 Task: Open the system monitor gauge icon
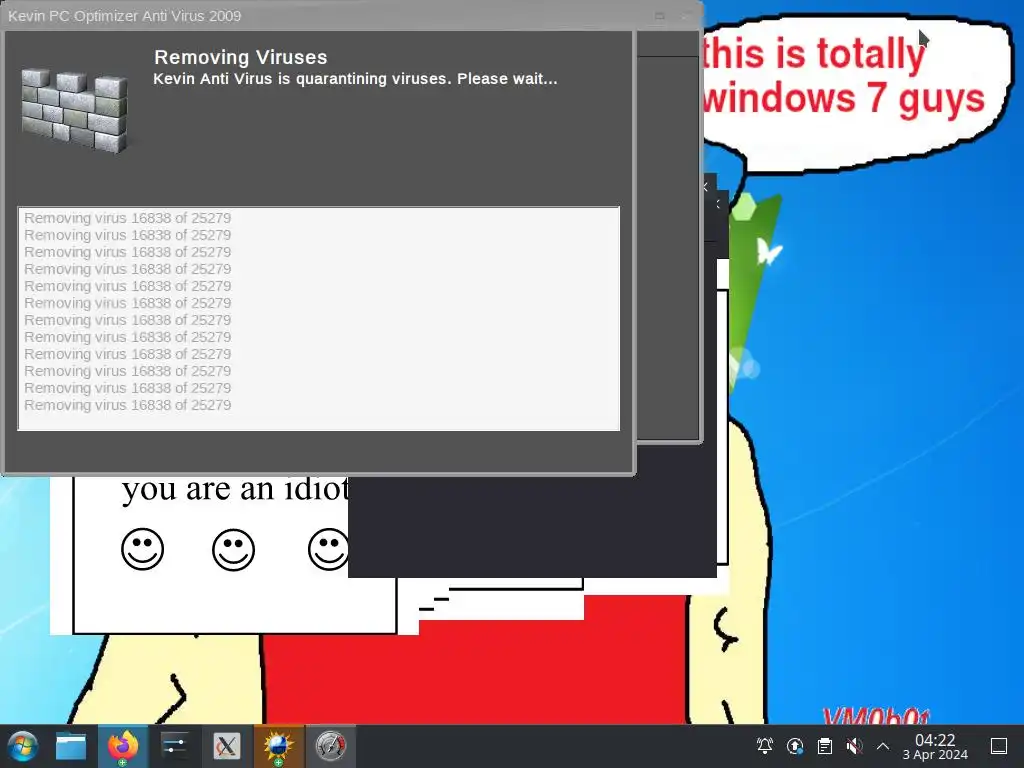[x=330, y=746]
